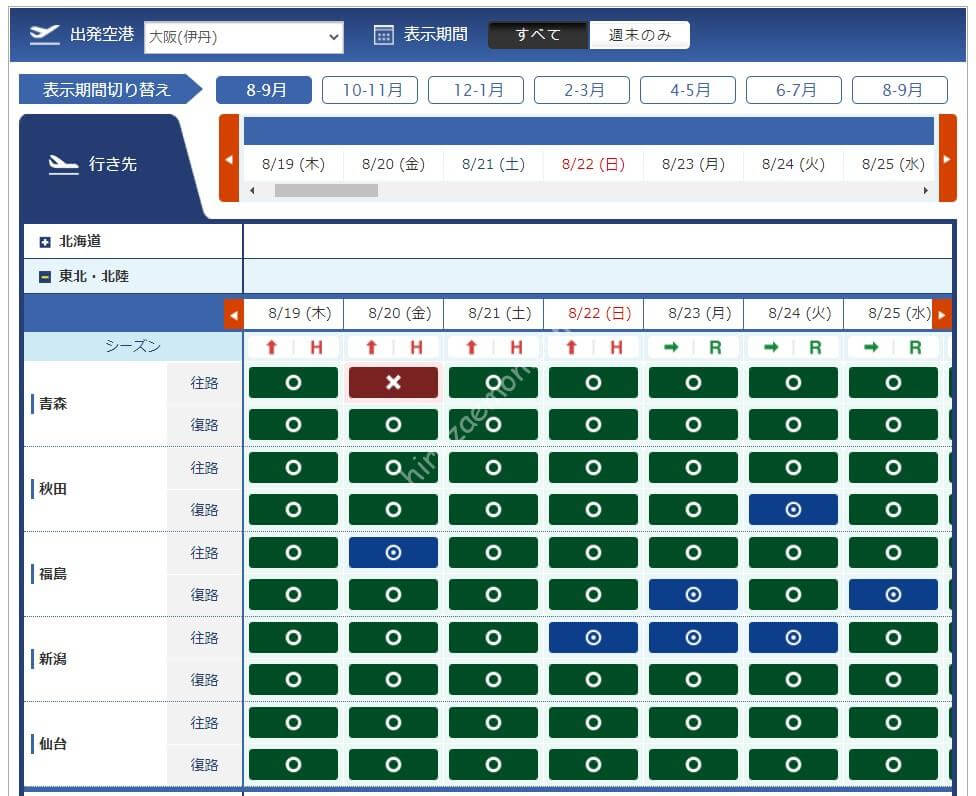This screenshot has height=796, width=976.
Task: Click the 8/23 R season indicator
Action: coord(693,347)
